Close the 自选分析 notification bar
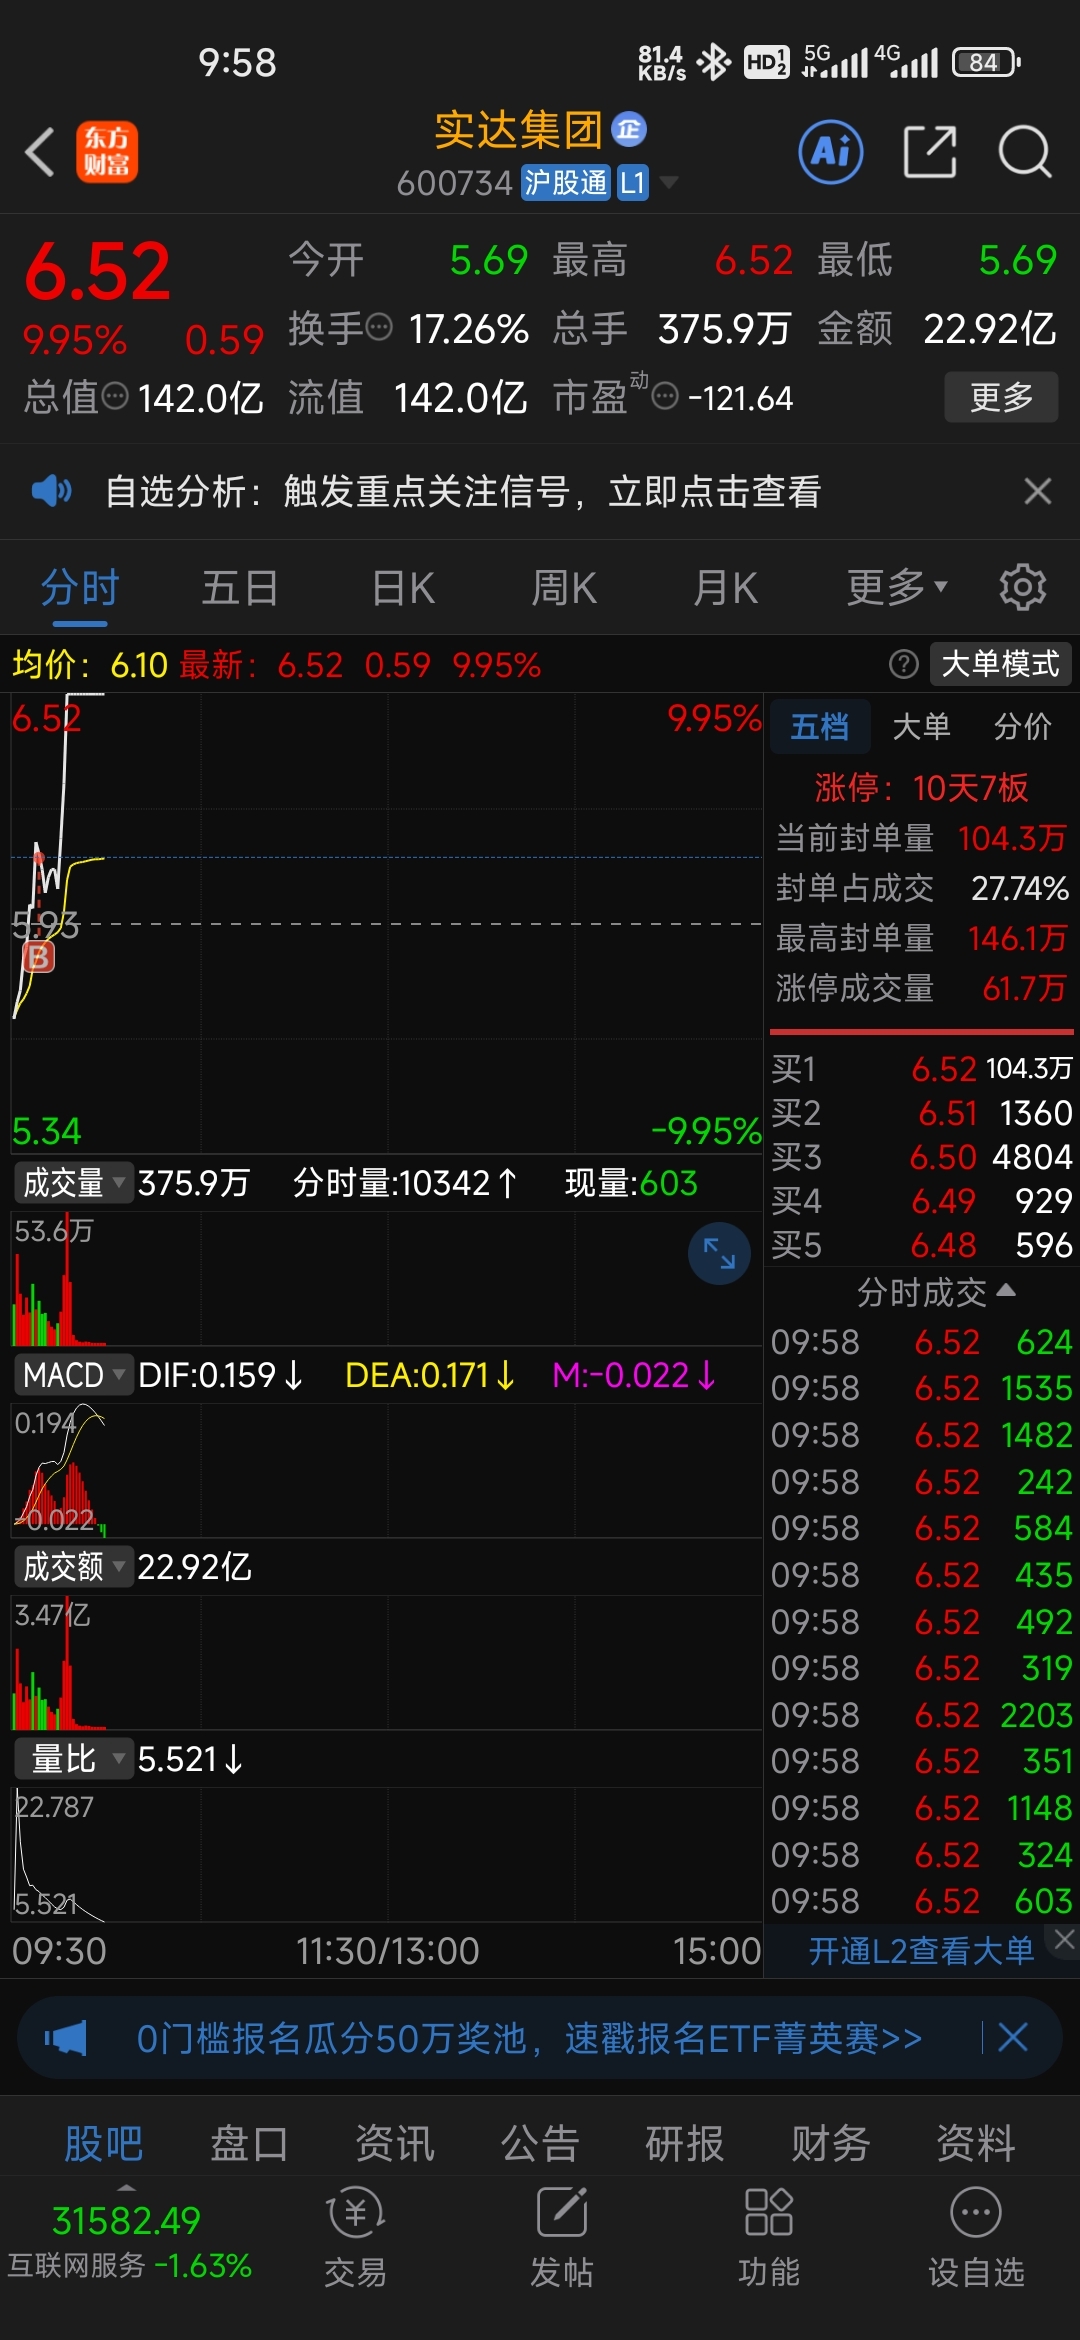 [x=1037, y=491]
